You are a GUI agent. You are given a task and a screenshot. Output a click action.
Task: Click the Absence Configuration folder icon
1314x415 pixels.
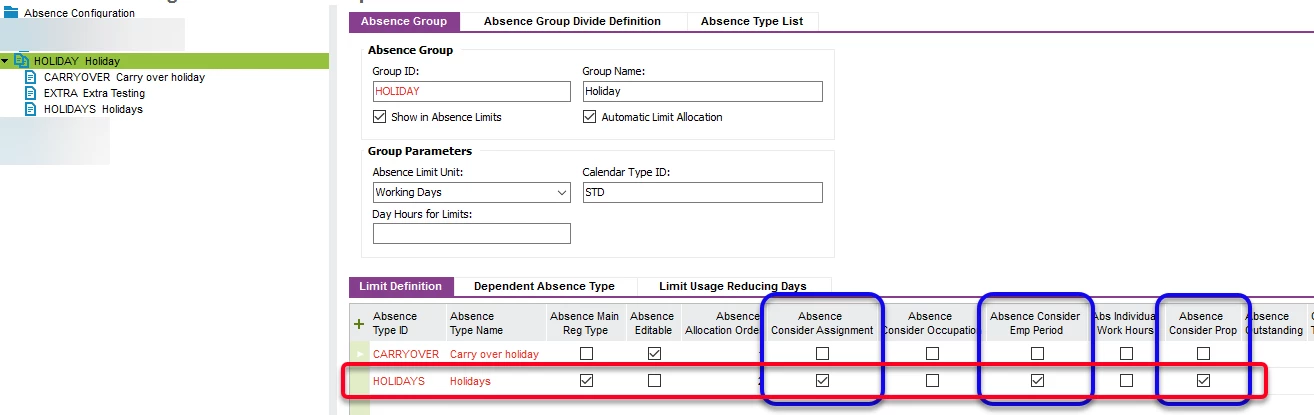pos(11,13)
